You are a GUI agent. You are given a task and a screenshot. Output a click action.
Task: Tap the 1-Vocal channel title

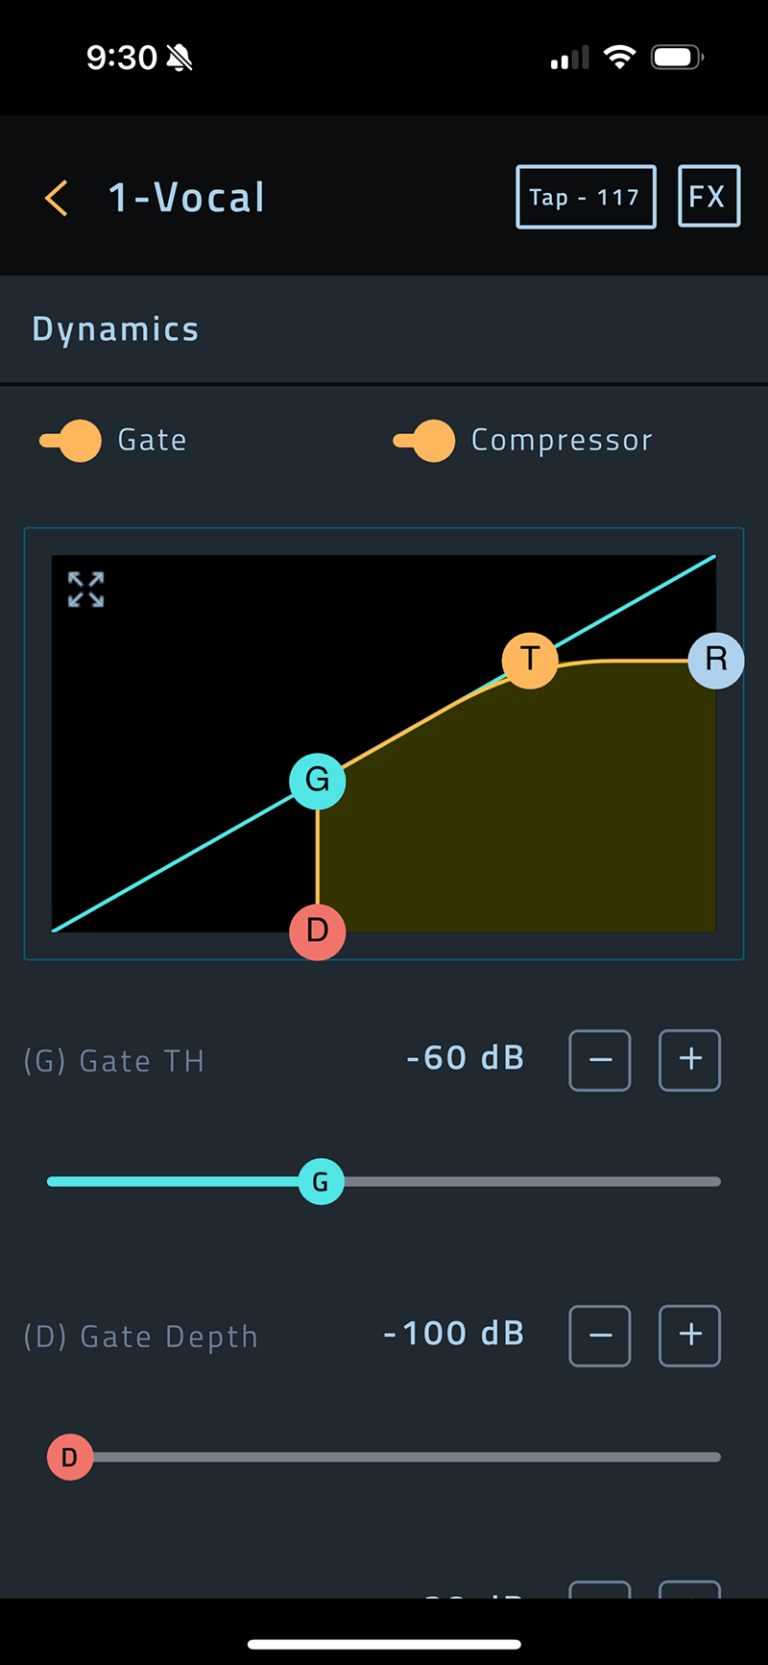[187, 198]
